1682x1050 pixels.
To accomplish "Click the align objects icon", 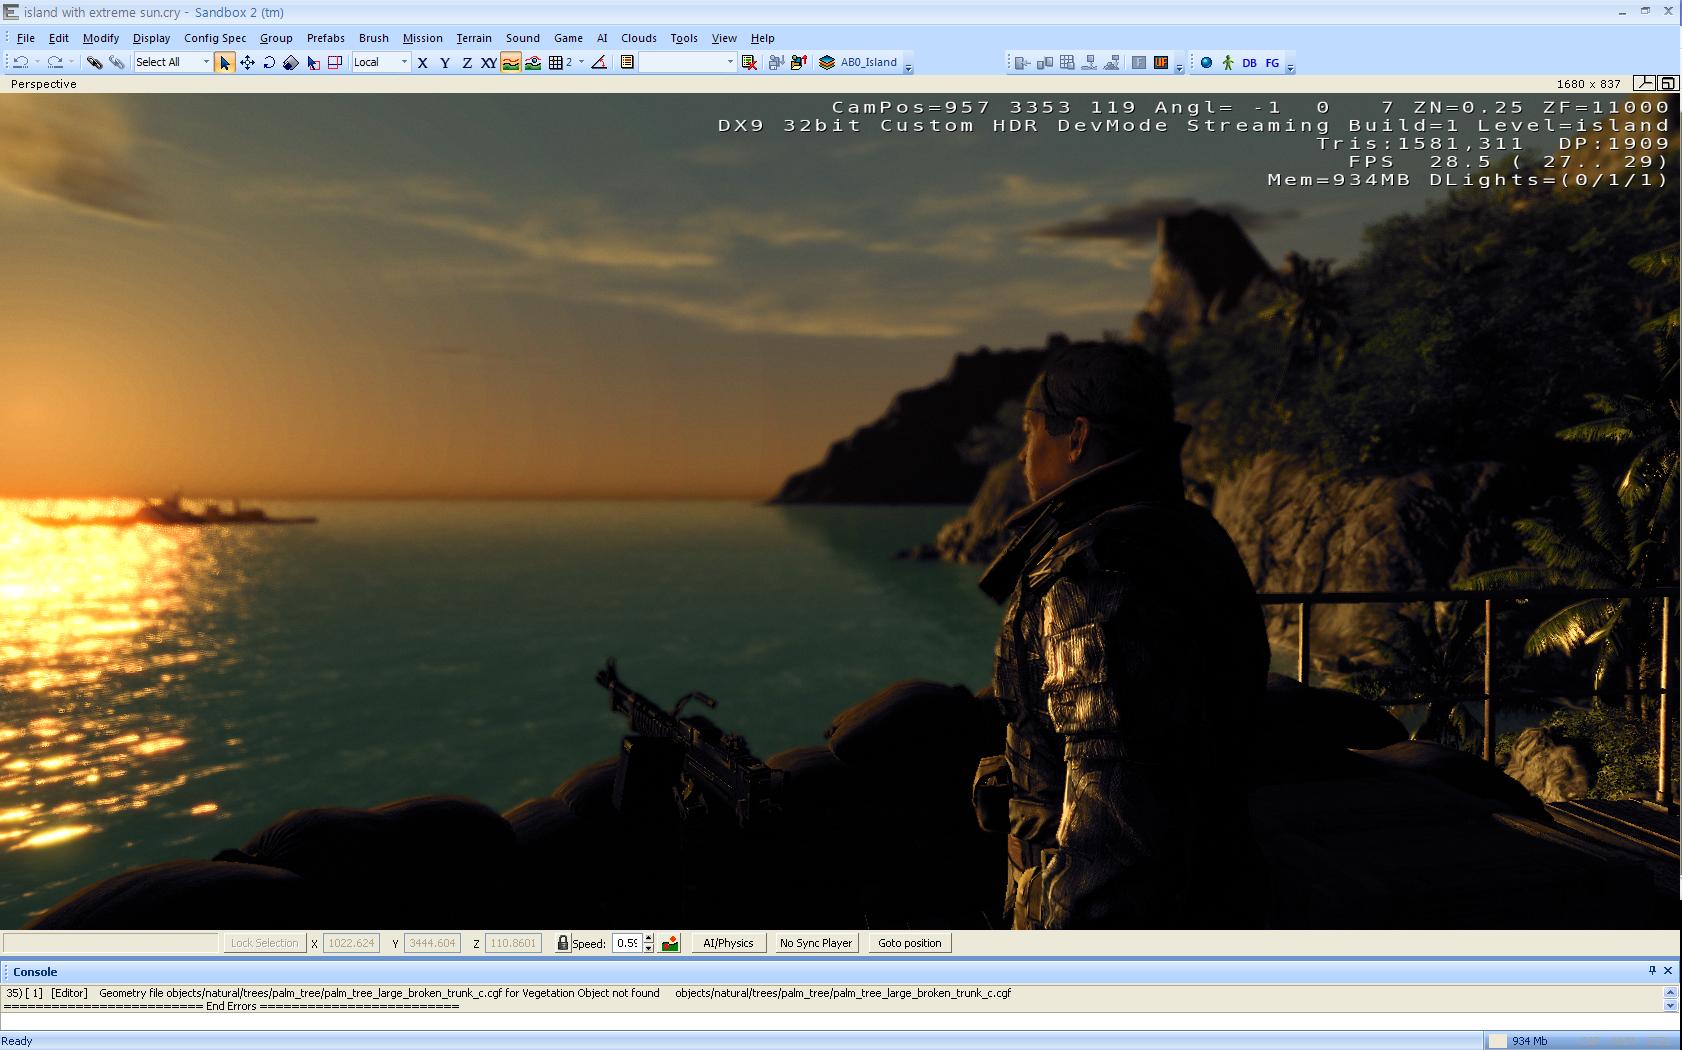I will 1022,62.
